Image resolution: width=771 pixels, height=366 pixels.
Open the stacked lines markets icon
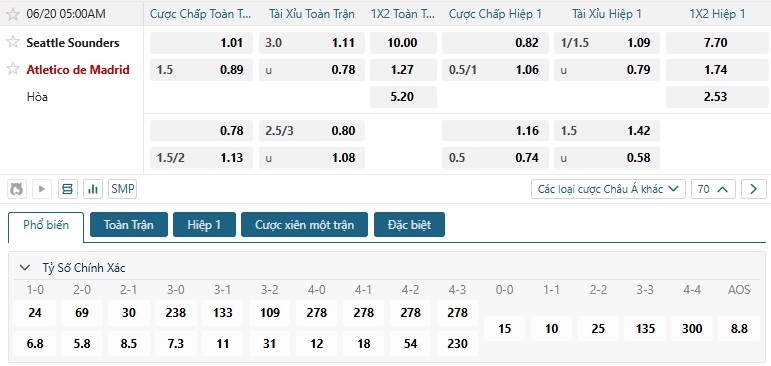(x=67, y=189)
